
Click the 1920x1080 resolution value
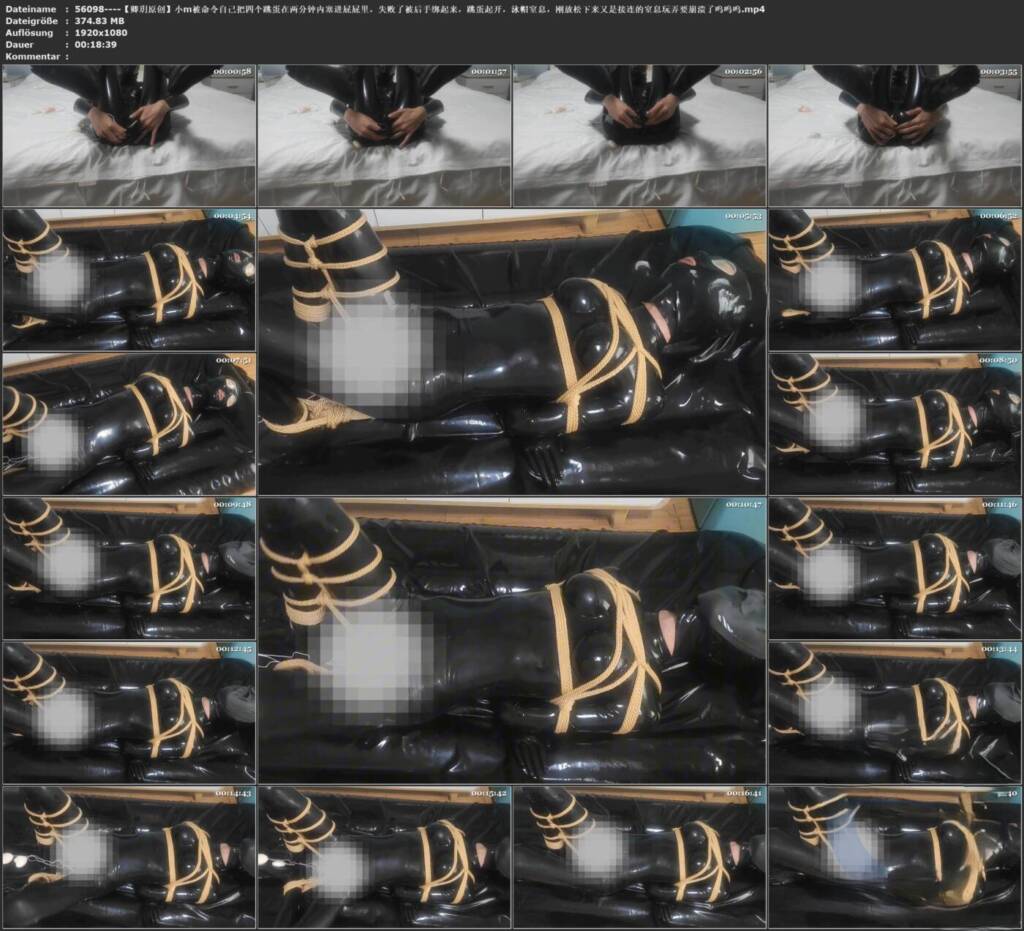click(x=101, y=33)
